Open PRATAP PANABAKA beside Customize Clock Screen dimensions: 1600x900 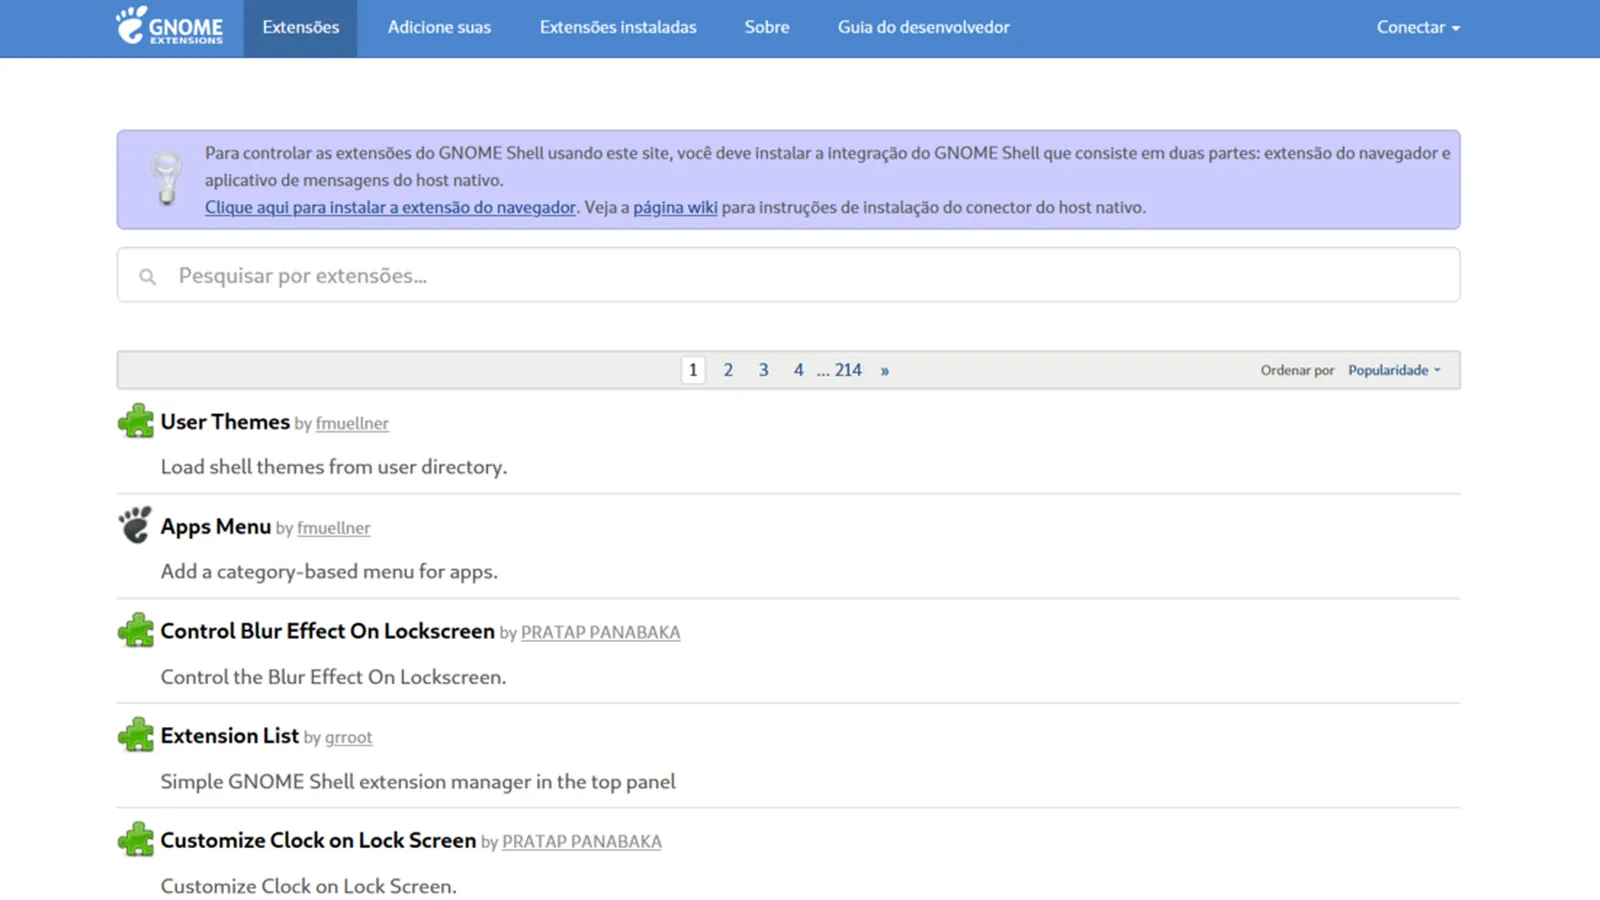coord(581,842)
